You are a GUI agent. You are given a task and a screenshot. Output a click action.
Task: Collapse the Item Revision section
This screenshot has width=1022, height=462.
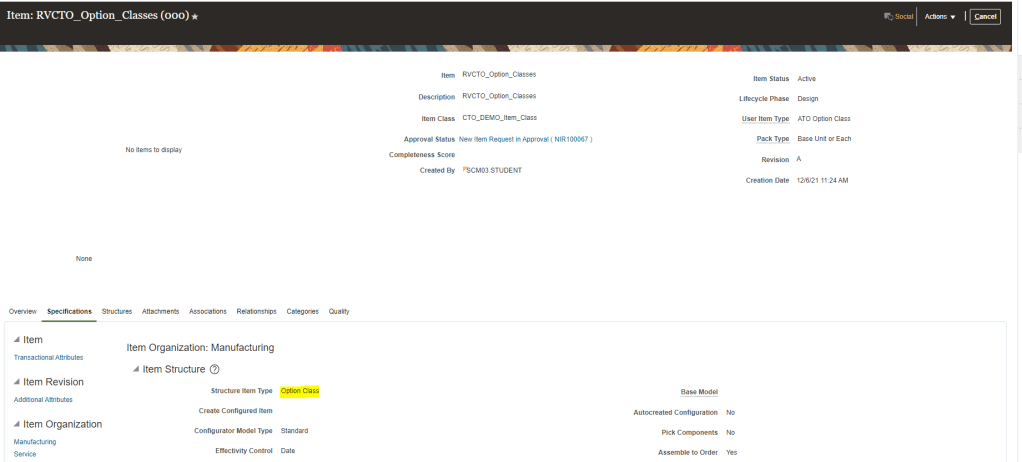click(16, 382)
